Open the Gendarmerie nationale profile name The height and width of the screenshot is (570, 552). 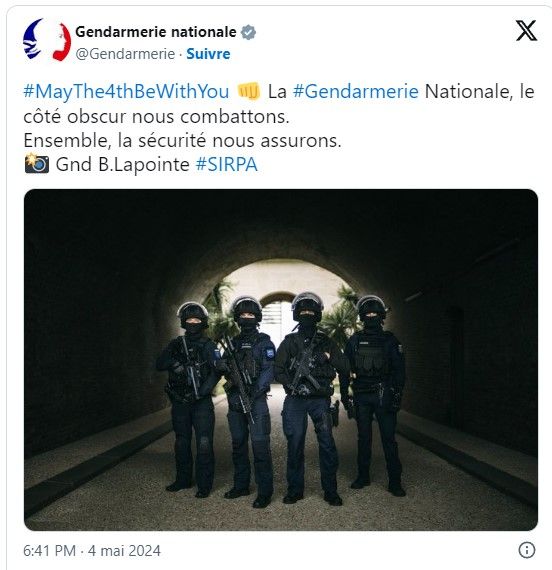point(156,32)
